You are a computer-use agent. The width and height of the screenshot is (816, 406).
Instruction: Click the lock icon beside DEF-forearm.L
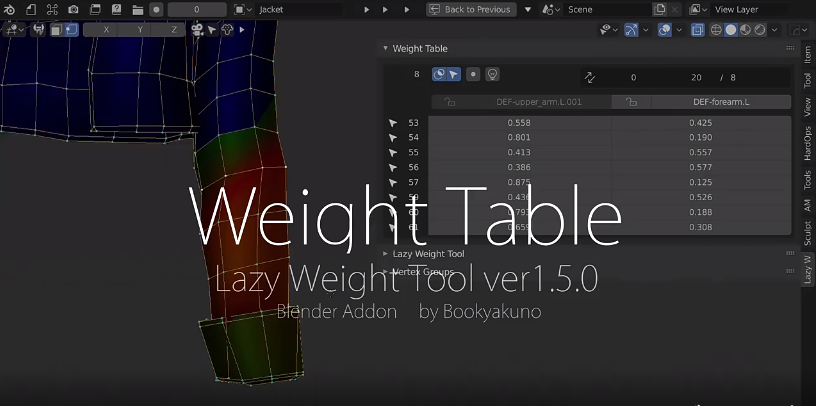631,102
